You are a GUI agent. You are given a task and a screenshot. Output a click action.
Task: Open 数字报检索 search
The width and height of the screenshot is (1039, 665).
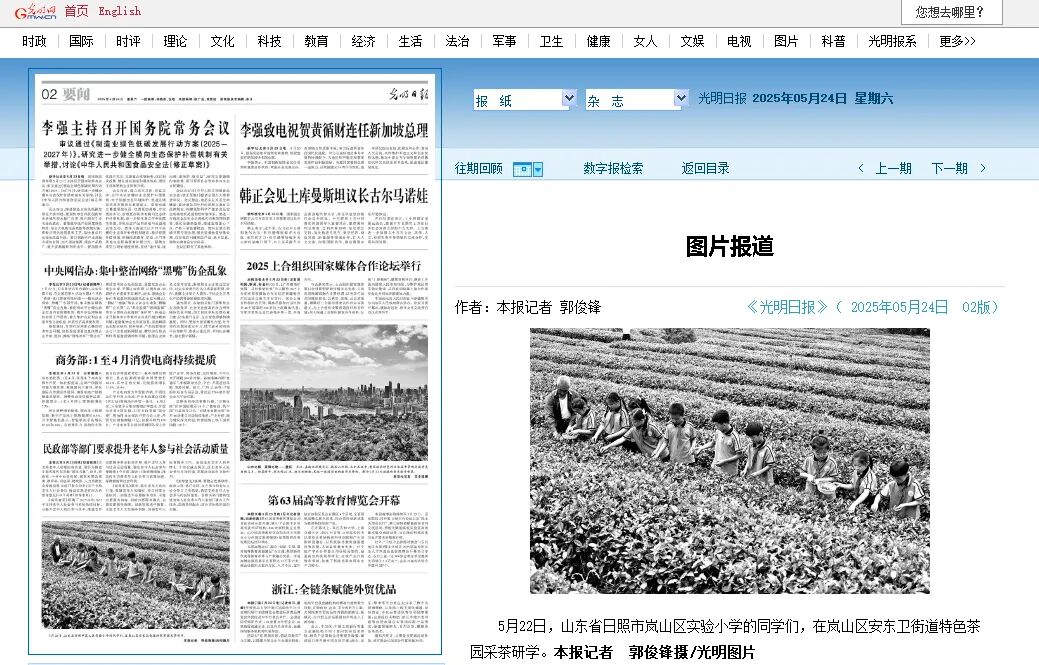613,168
